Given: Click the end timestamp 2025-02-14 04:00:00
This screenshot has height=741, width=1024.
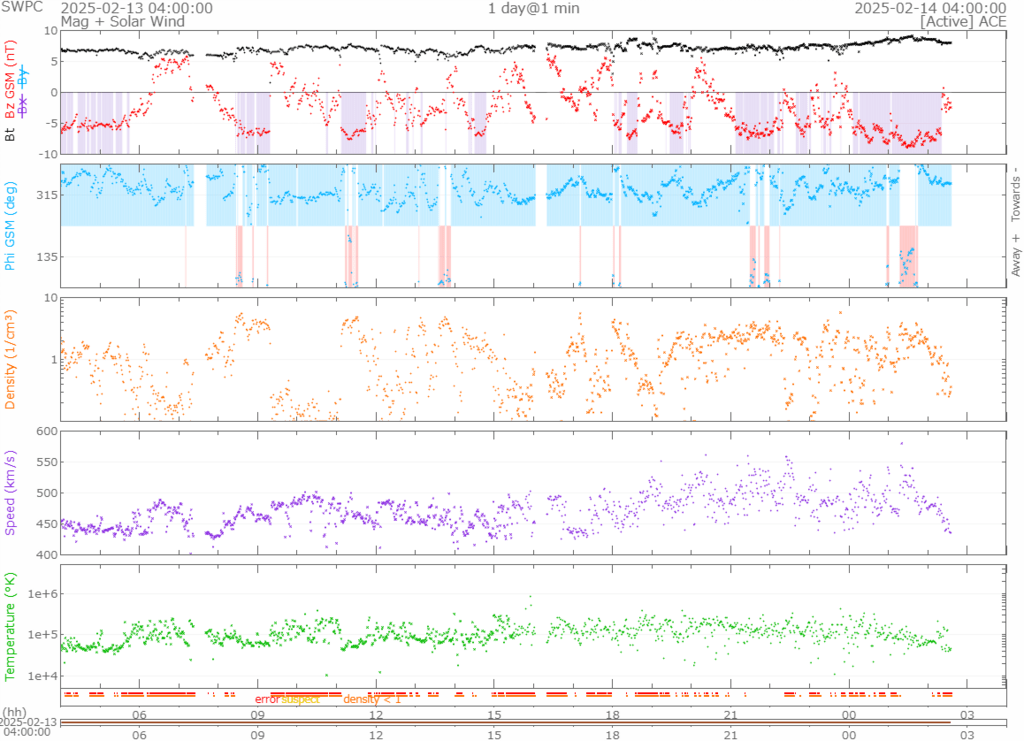Looking at the screenshot, I should click(929, 7).
